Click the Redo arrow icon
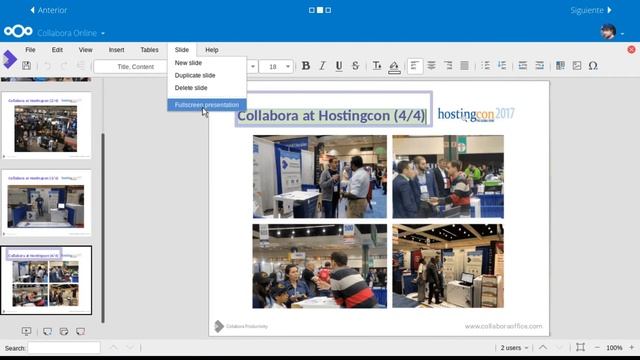 [x=64, y=66]
